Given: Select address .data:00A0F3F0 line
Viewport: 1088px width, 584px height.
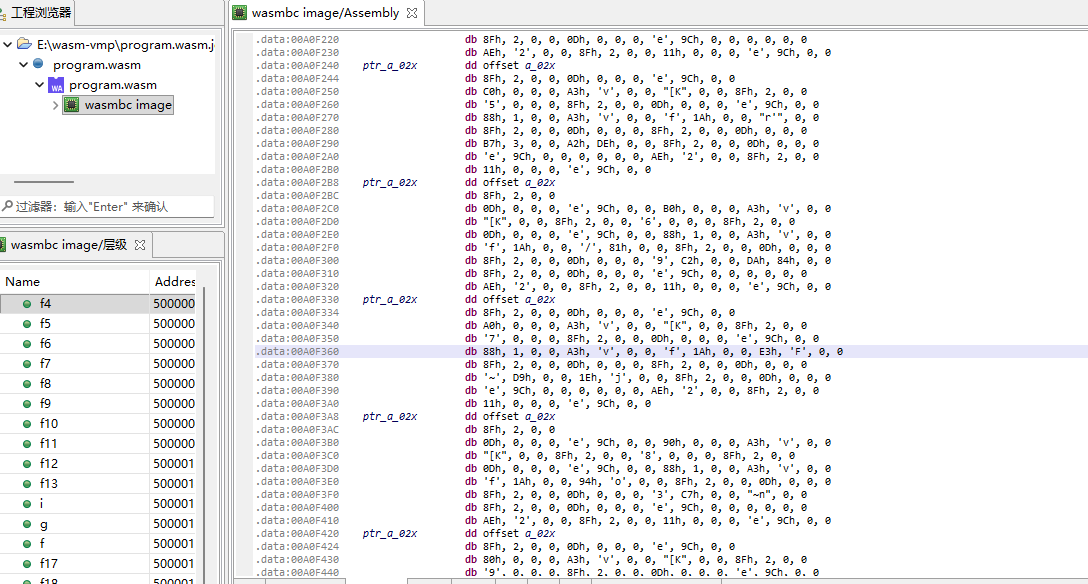Looking at the screenshot, I should [x=297, y=495].
